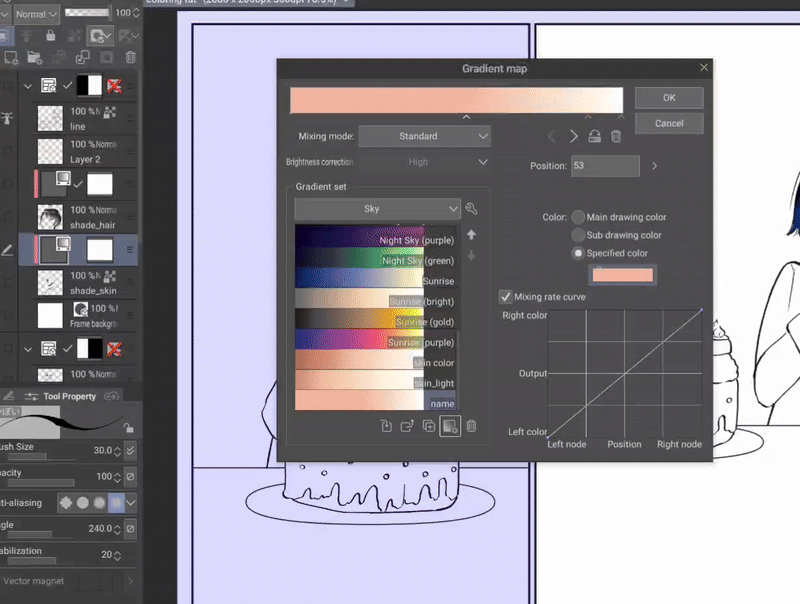Open the Gradient set Sky dropdown

[x=378, y=209]
